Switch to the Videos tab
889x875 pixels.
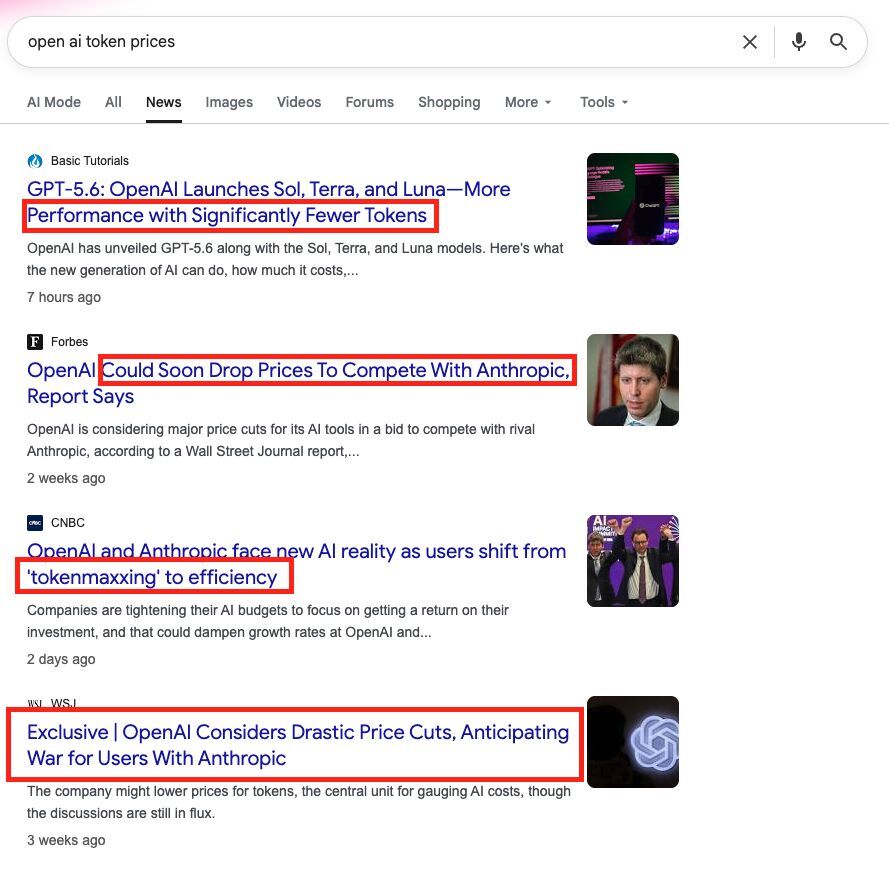(299, 102)
